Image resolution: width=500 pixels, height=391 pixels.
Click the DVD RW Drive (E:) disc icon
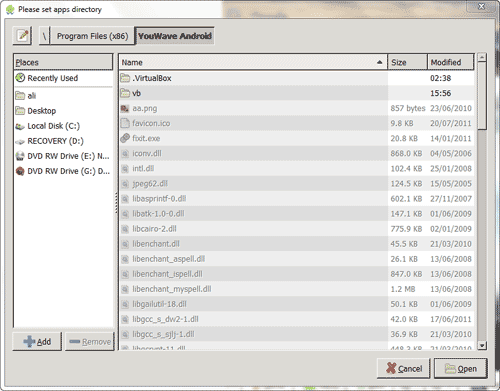20,156
